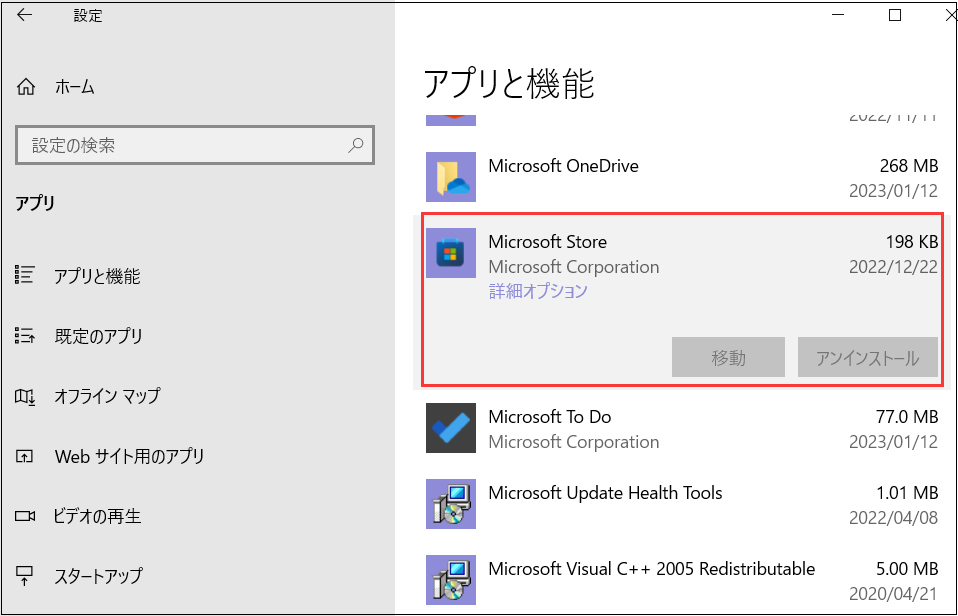The width and height of the screenshot is (958, 616).
Task: Click the Microsoft Store app icon
Action: (450, 253)
